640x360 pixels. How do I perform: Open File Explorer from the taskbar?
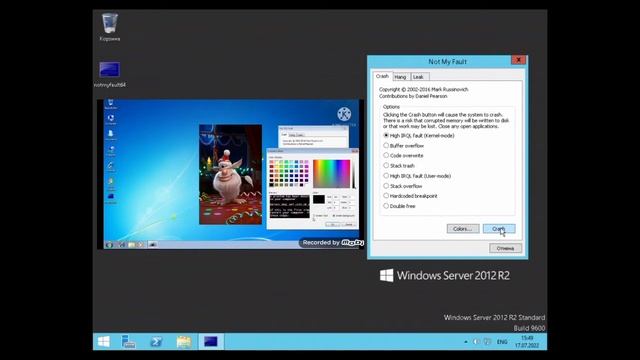click(x=184, y=342)
